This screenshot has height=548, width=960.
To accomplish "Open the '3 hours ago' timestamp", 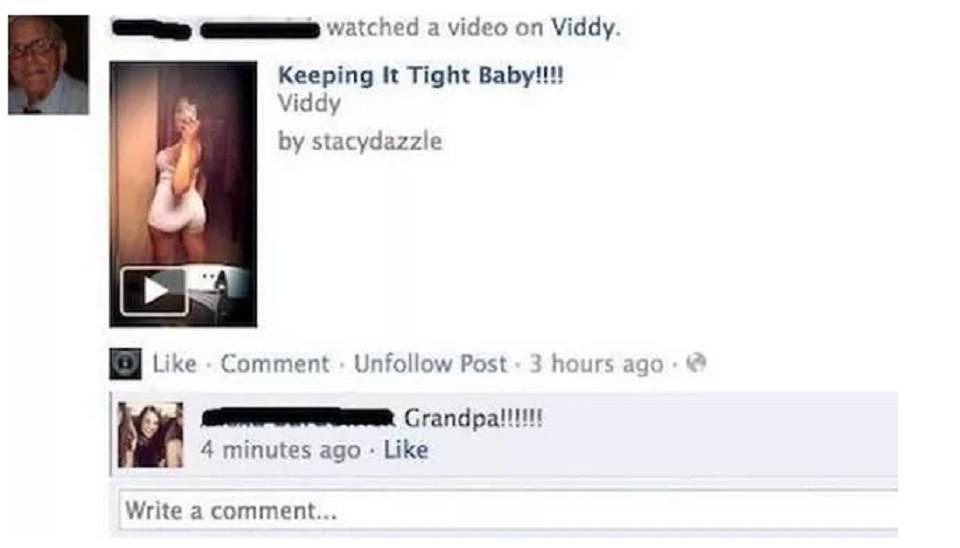I will 596,364.
